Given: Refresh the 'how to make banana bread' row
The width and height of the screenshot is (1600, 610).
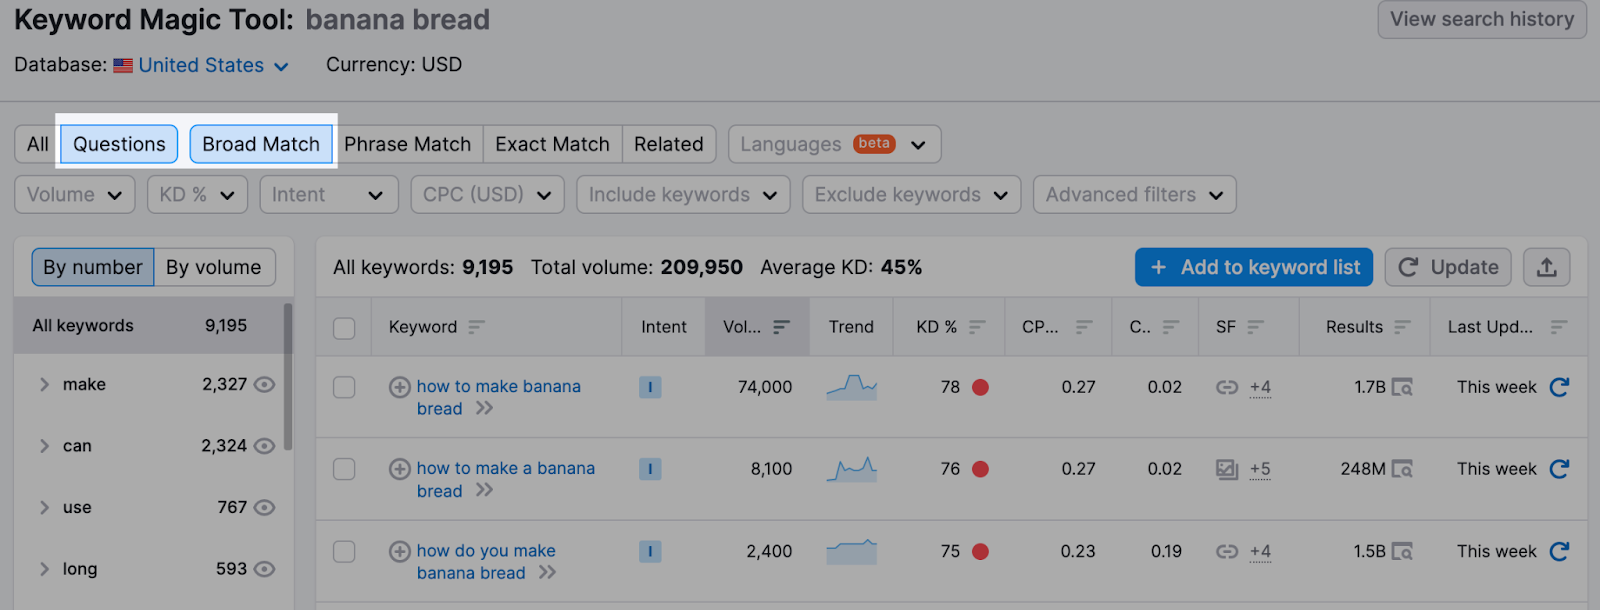Looking at the screenshot, I should click(1559, 387).
